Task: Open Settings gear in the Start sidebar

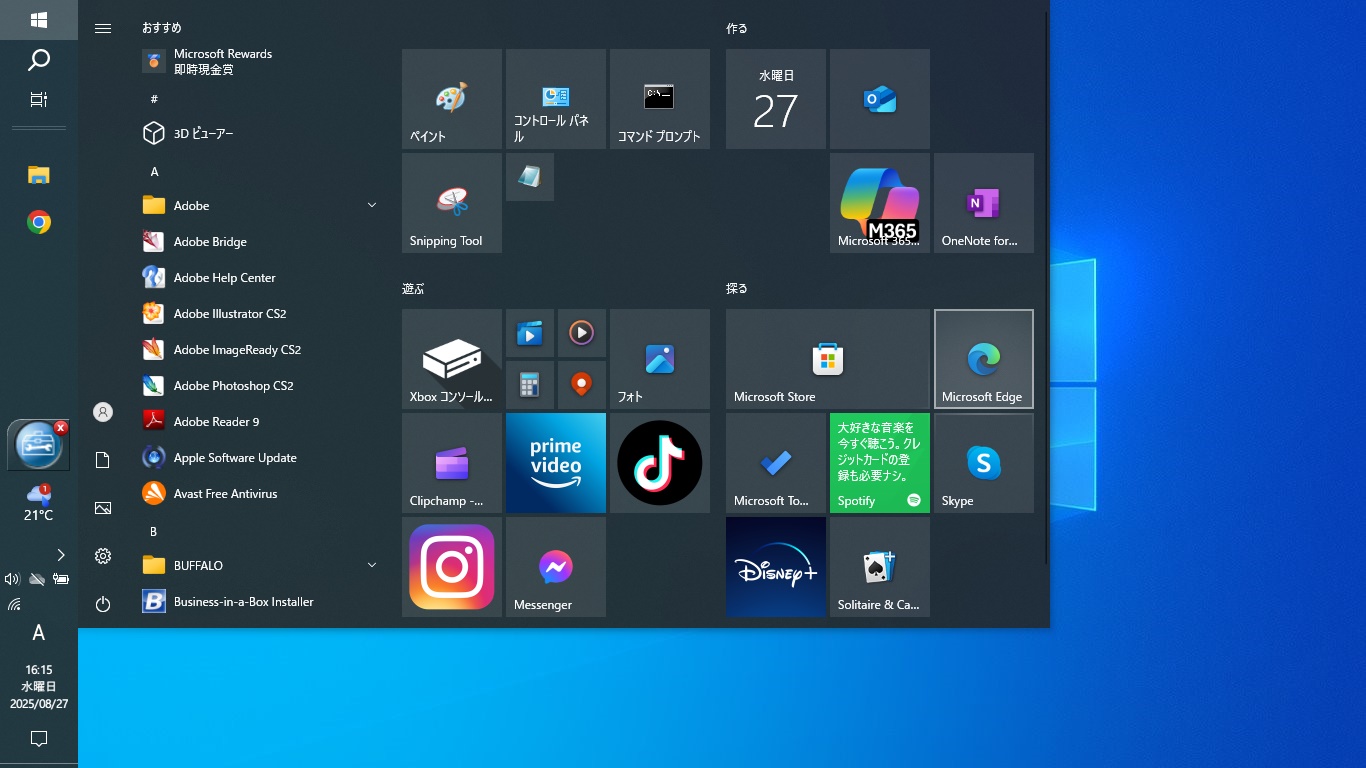Action: 103,556
